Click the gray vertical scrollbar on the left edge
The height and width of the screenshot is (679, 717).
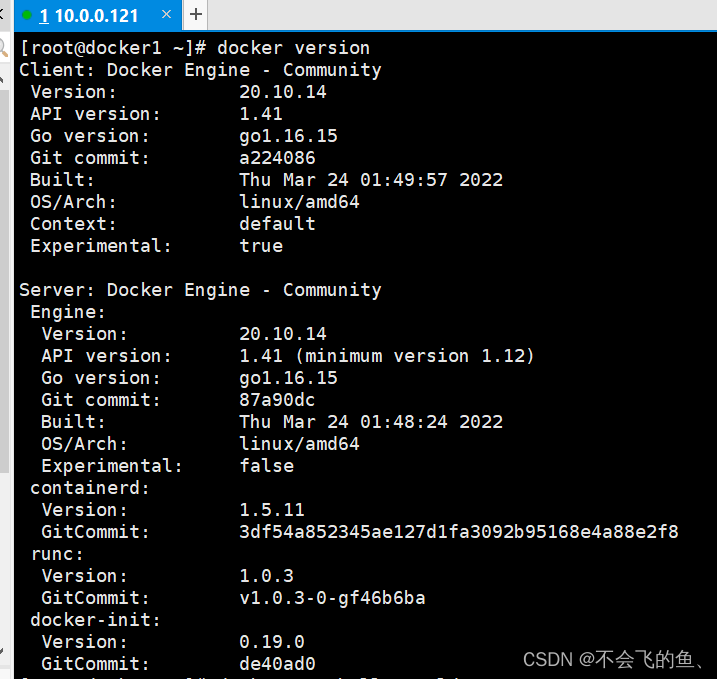(4, 281)
